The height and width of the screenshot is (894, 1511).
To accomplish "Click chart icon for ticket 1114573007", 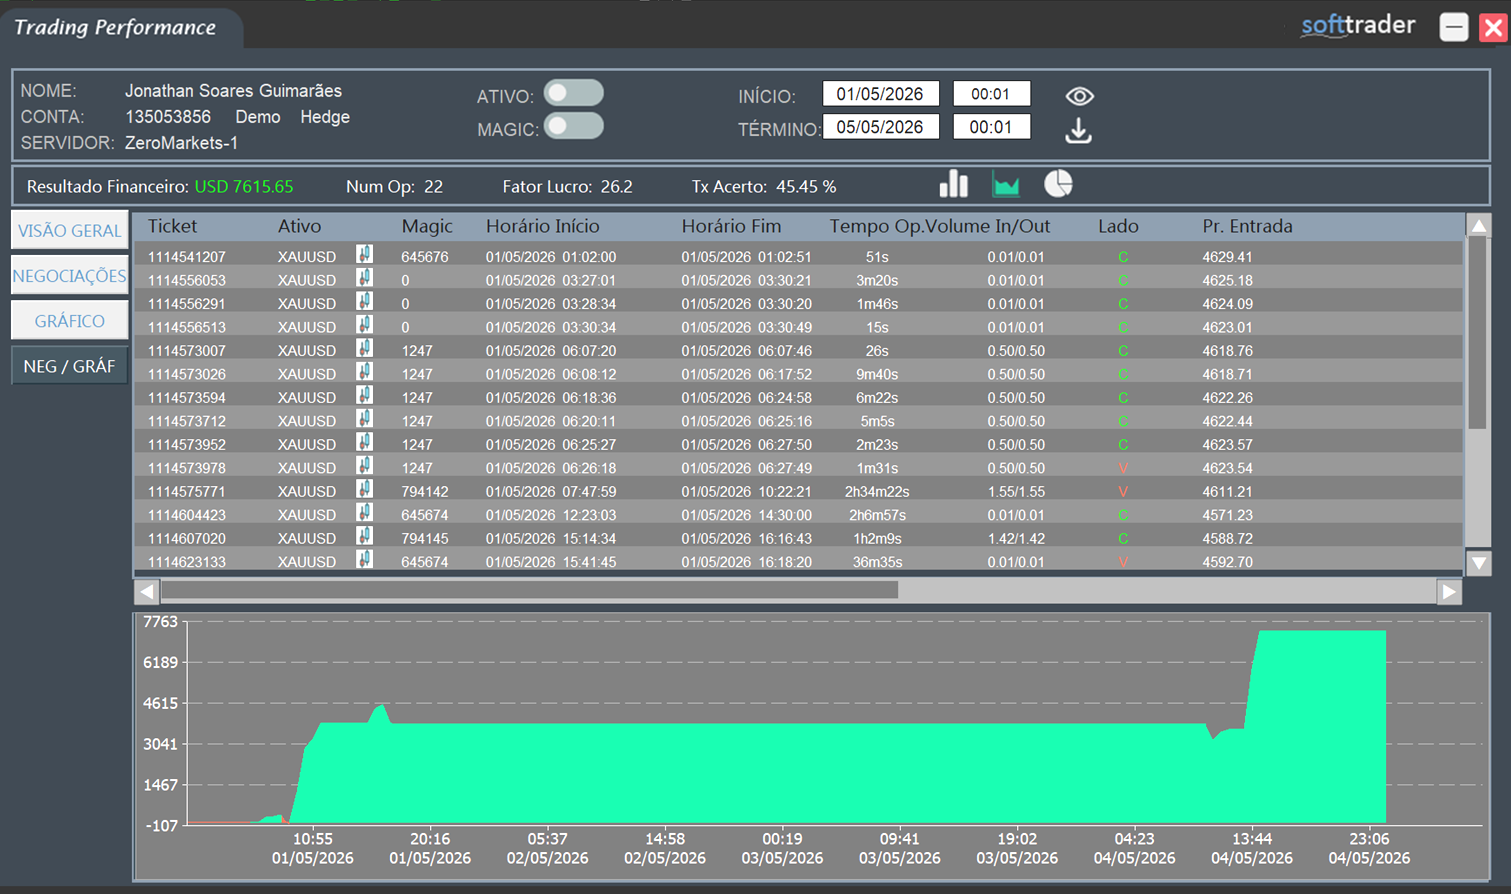I will (365, 349).
